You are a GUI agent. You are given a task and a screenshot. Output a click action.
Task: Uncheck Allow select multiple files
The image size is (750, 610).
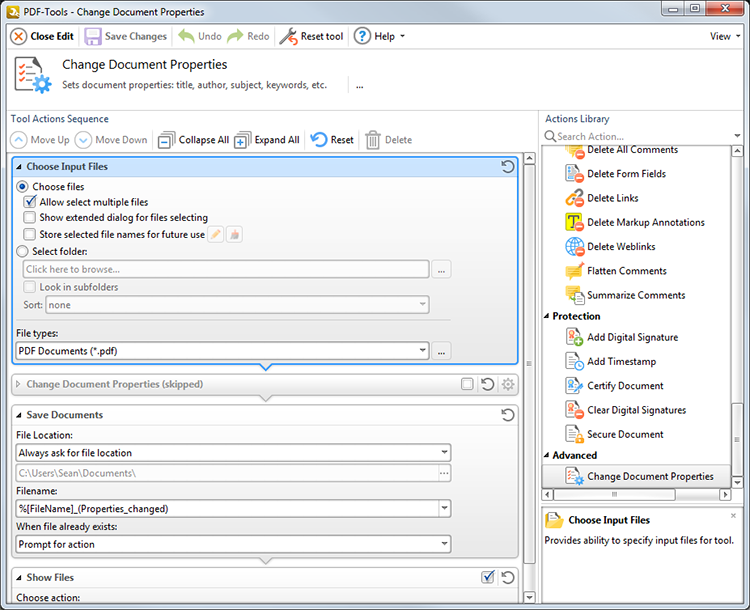30,202
